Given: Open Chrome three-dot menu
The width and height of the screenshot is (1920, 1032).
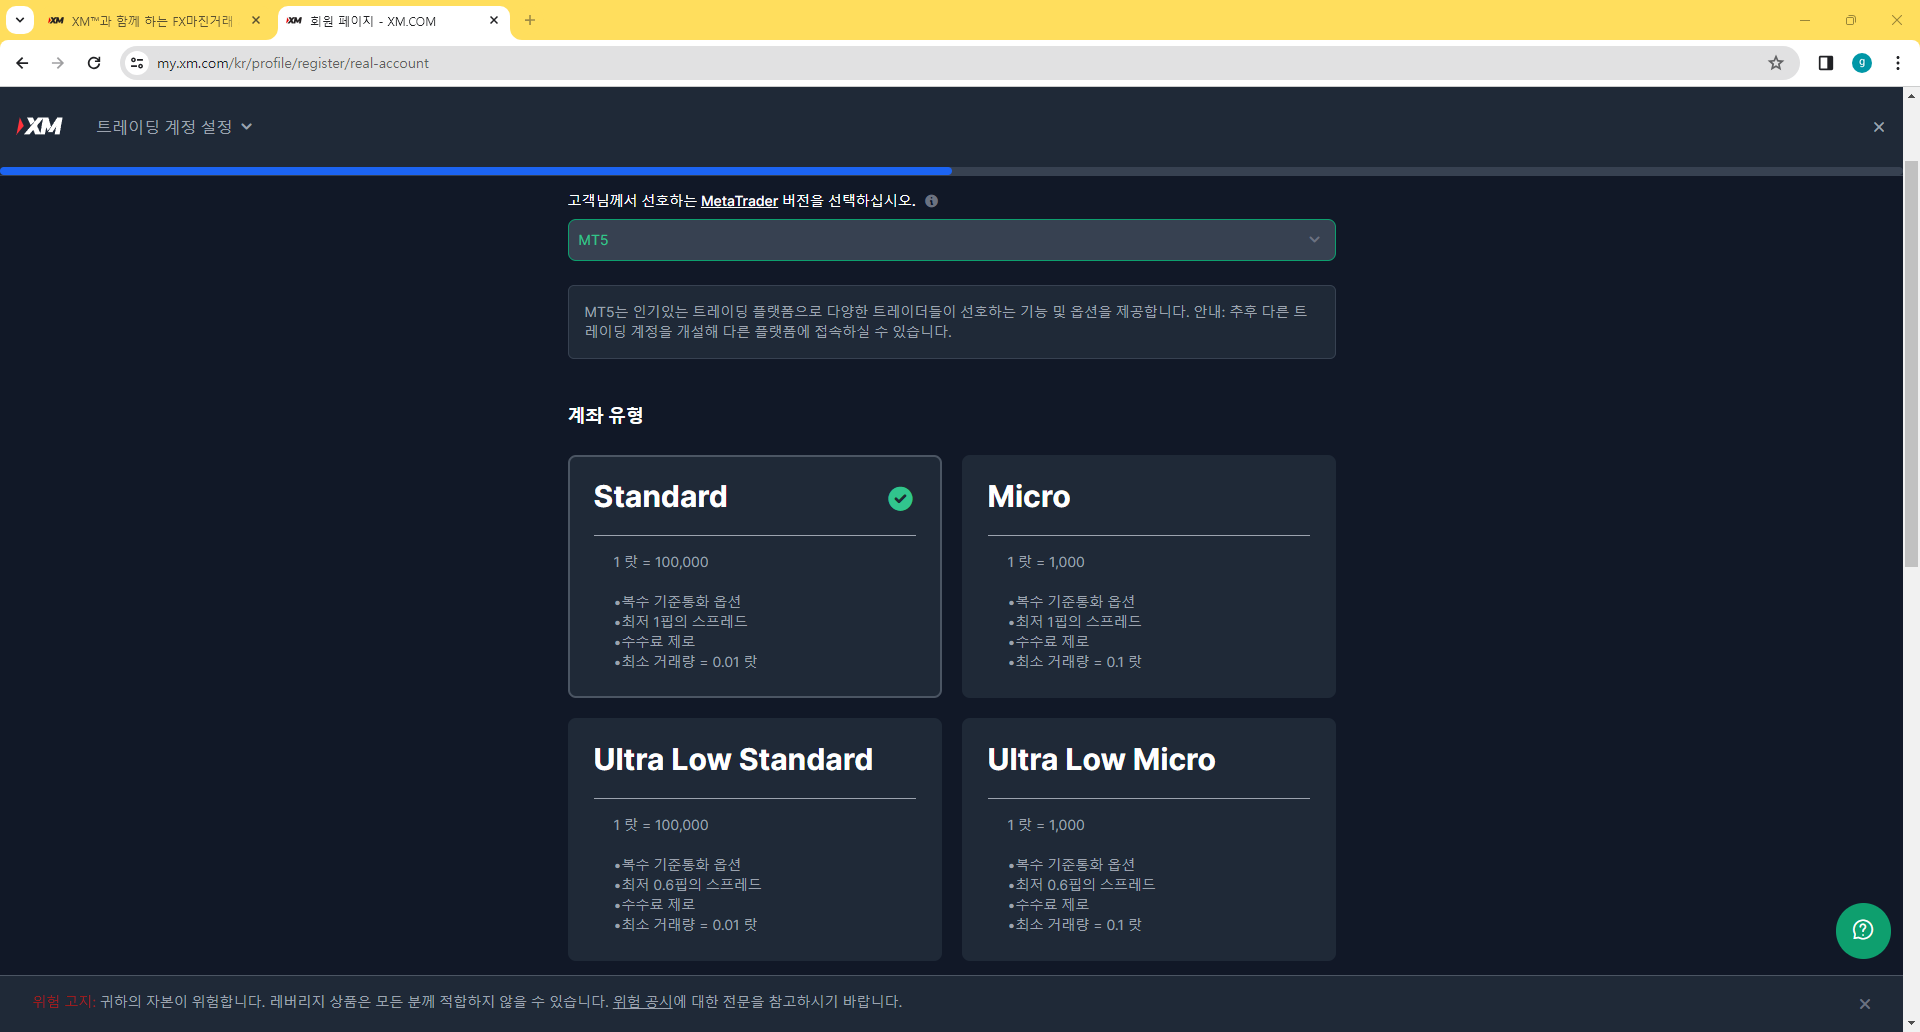Looking at the screenshot, I should pos(1897,63).
